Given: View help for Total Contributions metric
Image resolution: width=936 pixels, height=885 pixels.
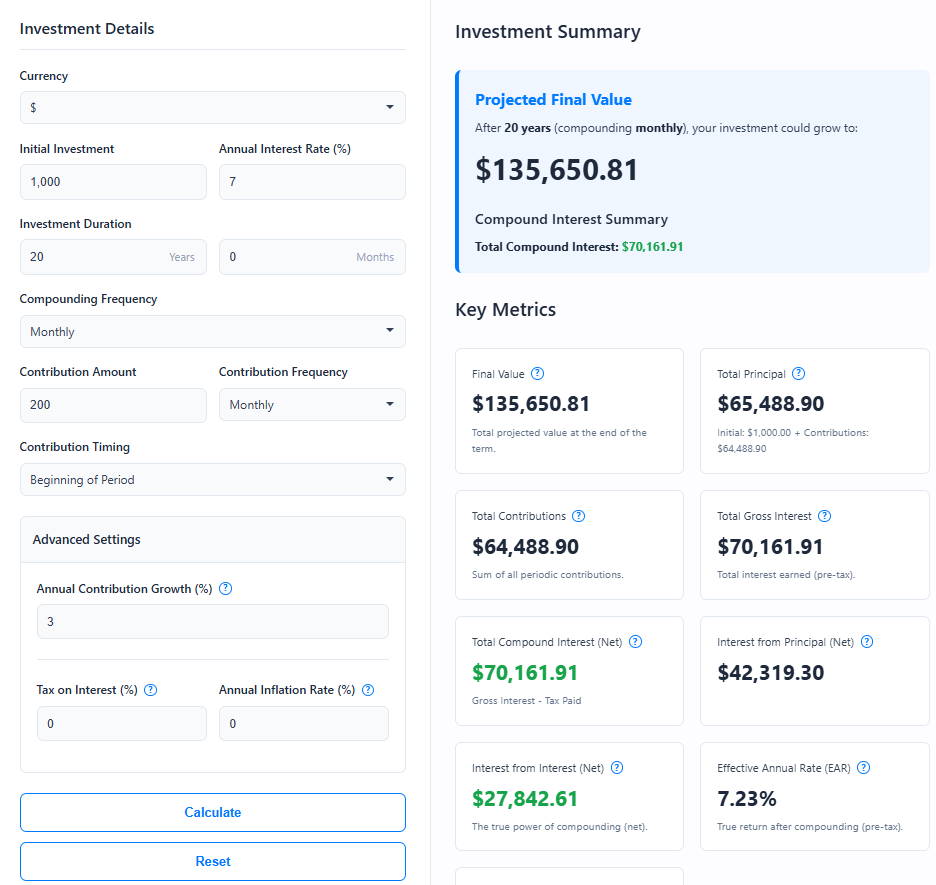Looking at the screenshot, I should 578,516.
